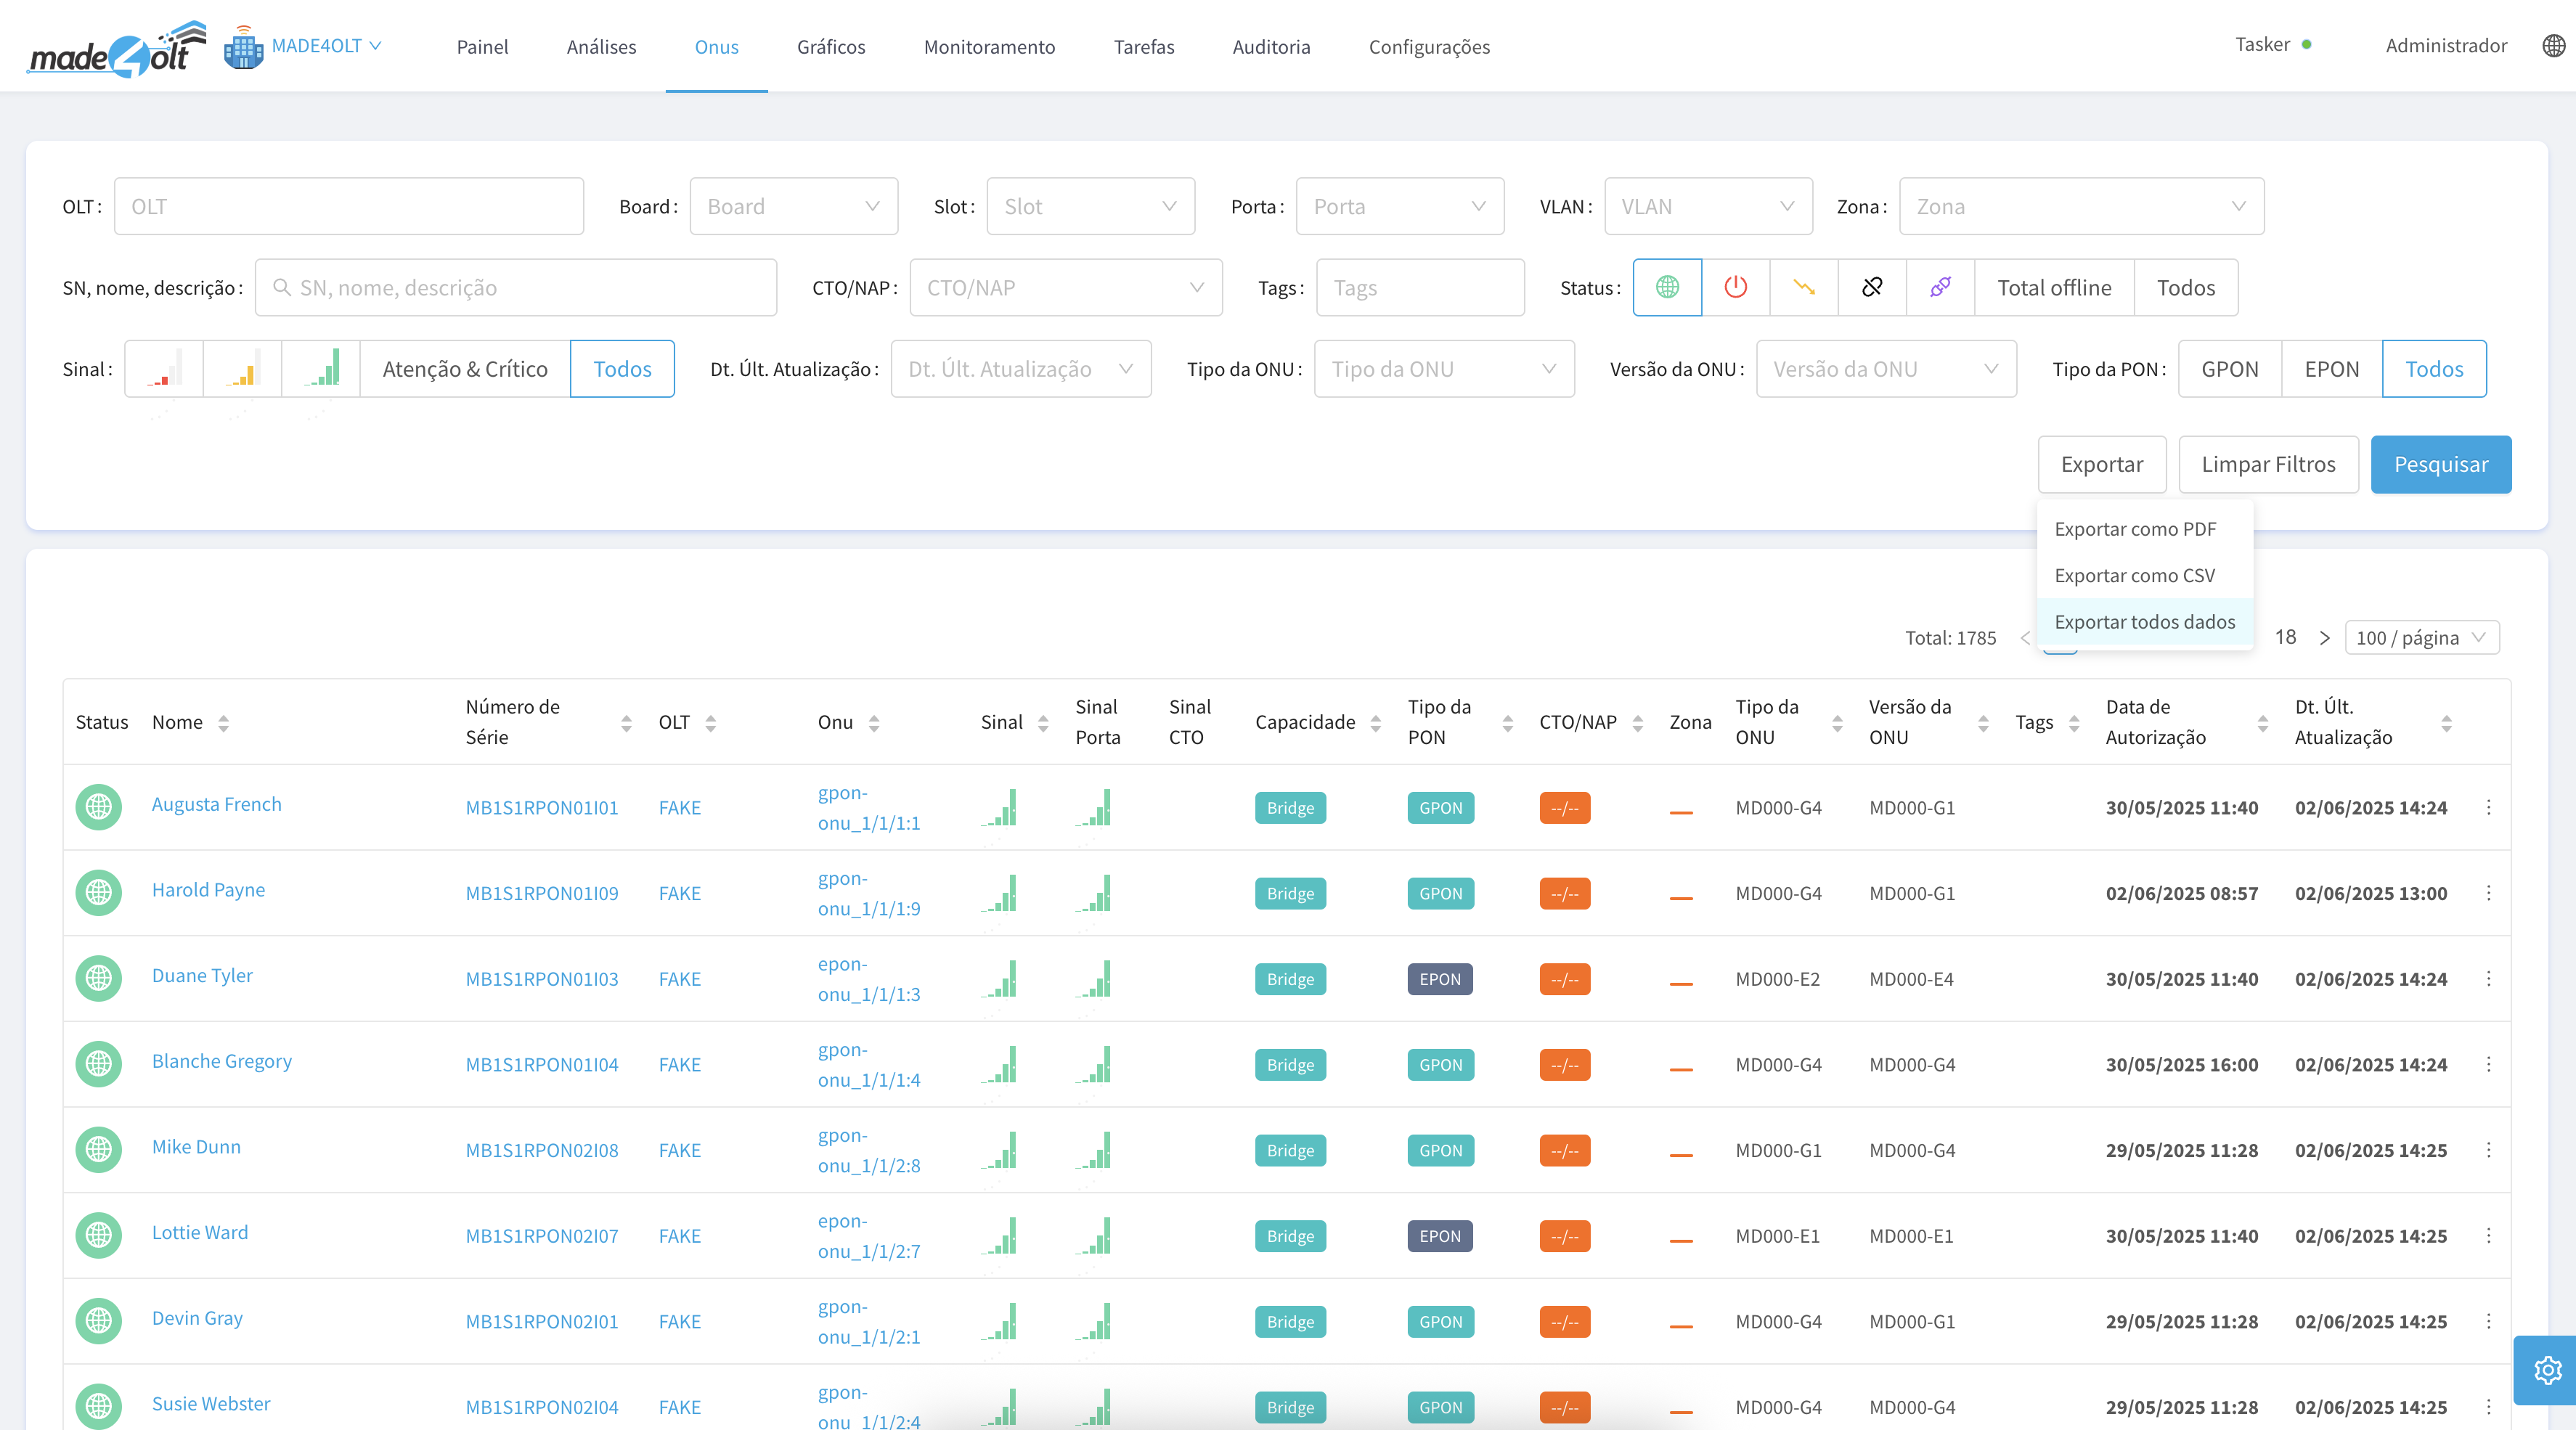Click the OLT input field
This screenshot has height=1430, width=2576.
(x=349, y=207)
